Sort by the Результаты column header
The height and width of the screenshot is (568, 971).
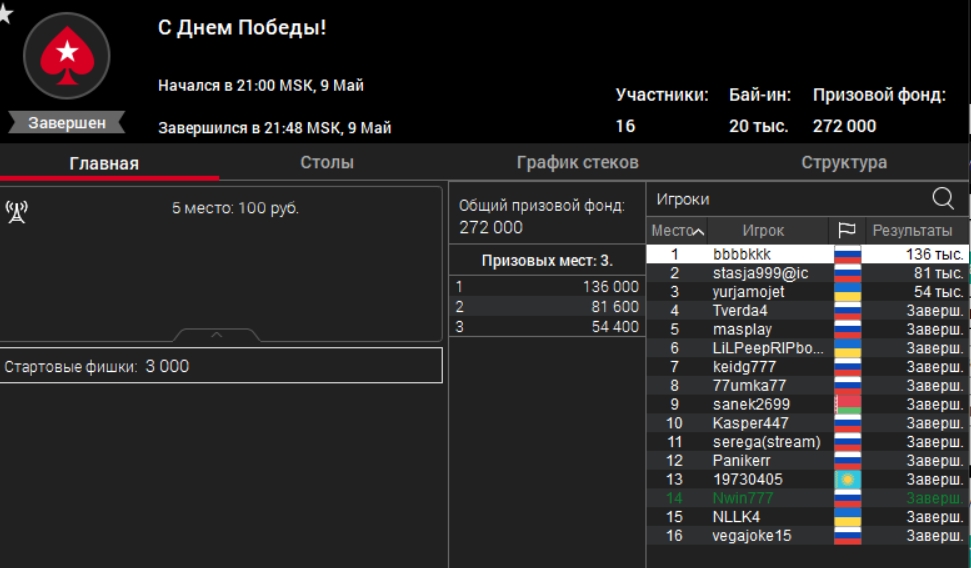pyautogui.click(x=912, y=231)
